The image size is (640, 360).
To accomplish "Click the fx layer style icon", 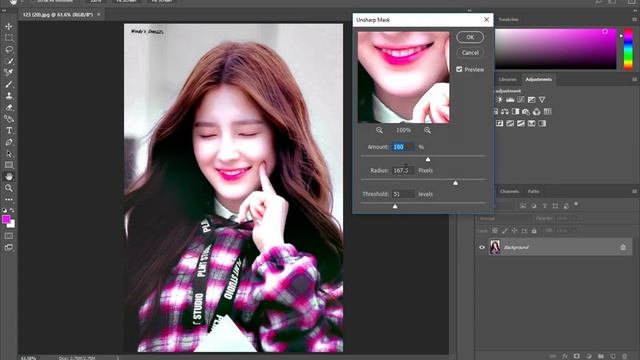I will (565, 356).
